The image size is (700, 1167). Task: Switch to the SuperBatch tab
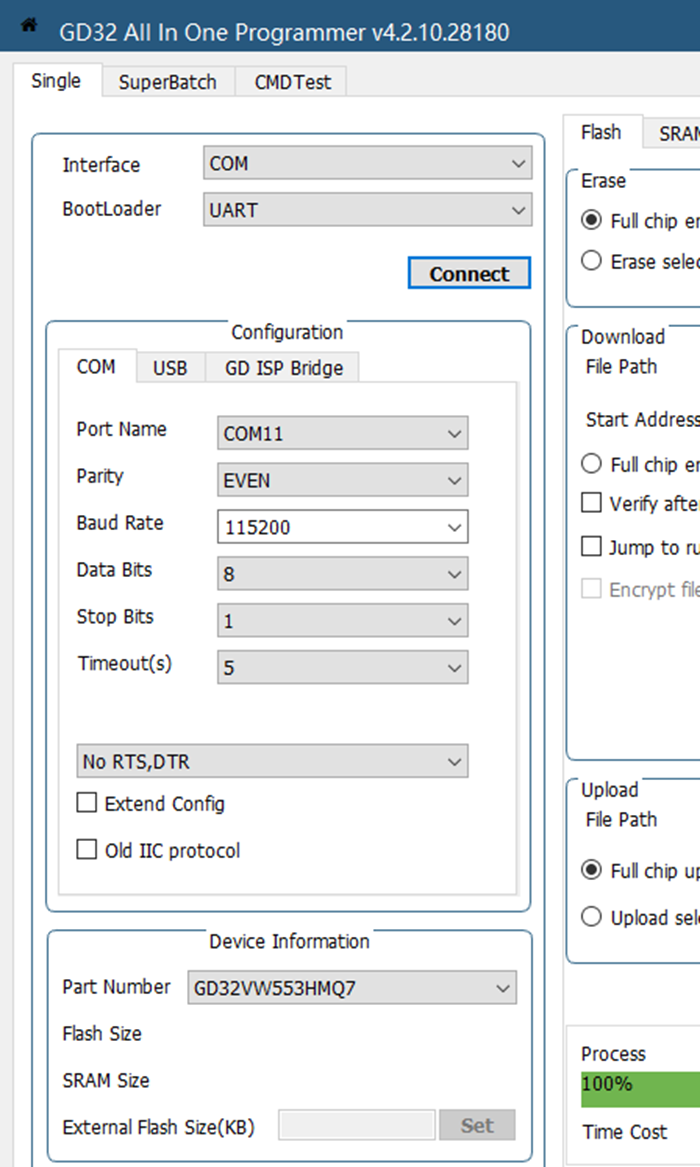coord(167,82)
